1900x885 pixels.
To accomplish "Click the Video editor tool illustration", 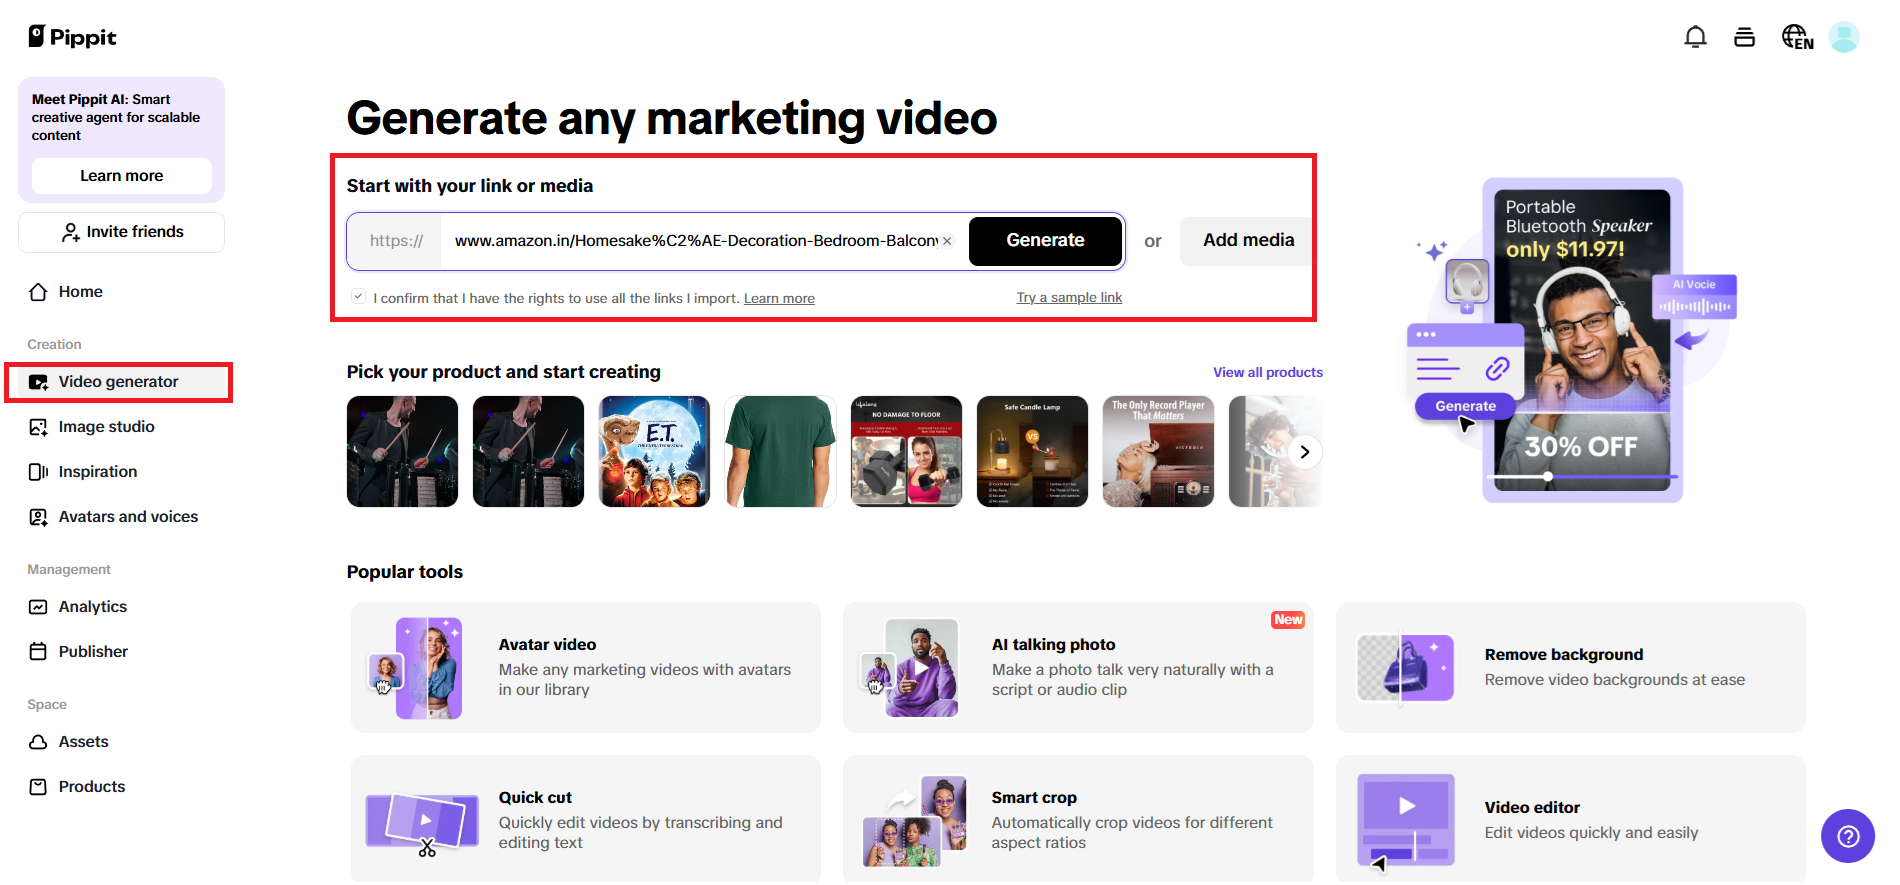I will pyautogui.click(x=1405, y=821).
